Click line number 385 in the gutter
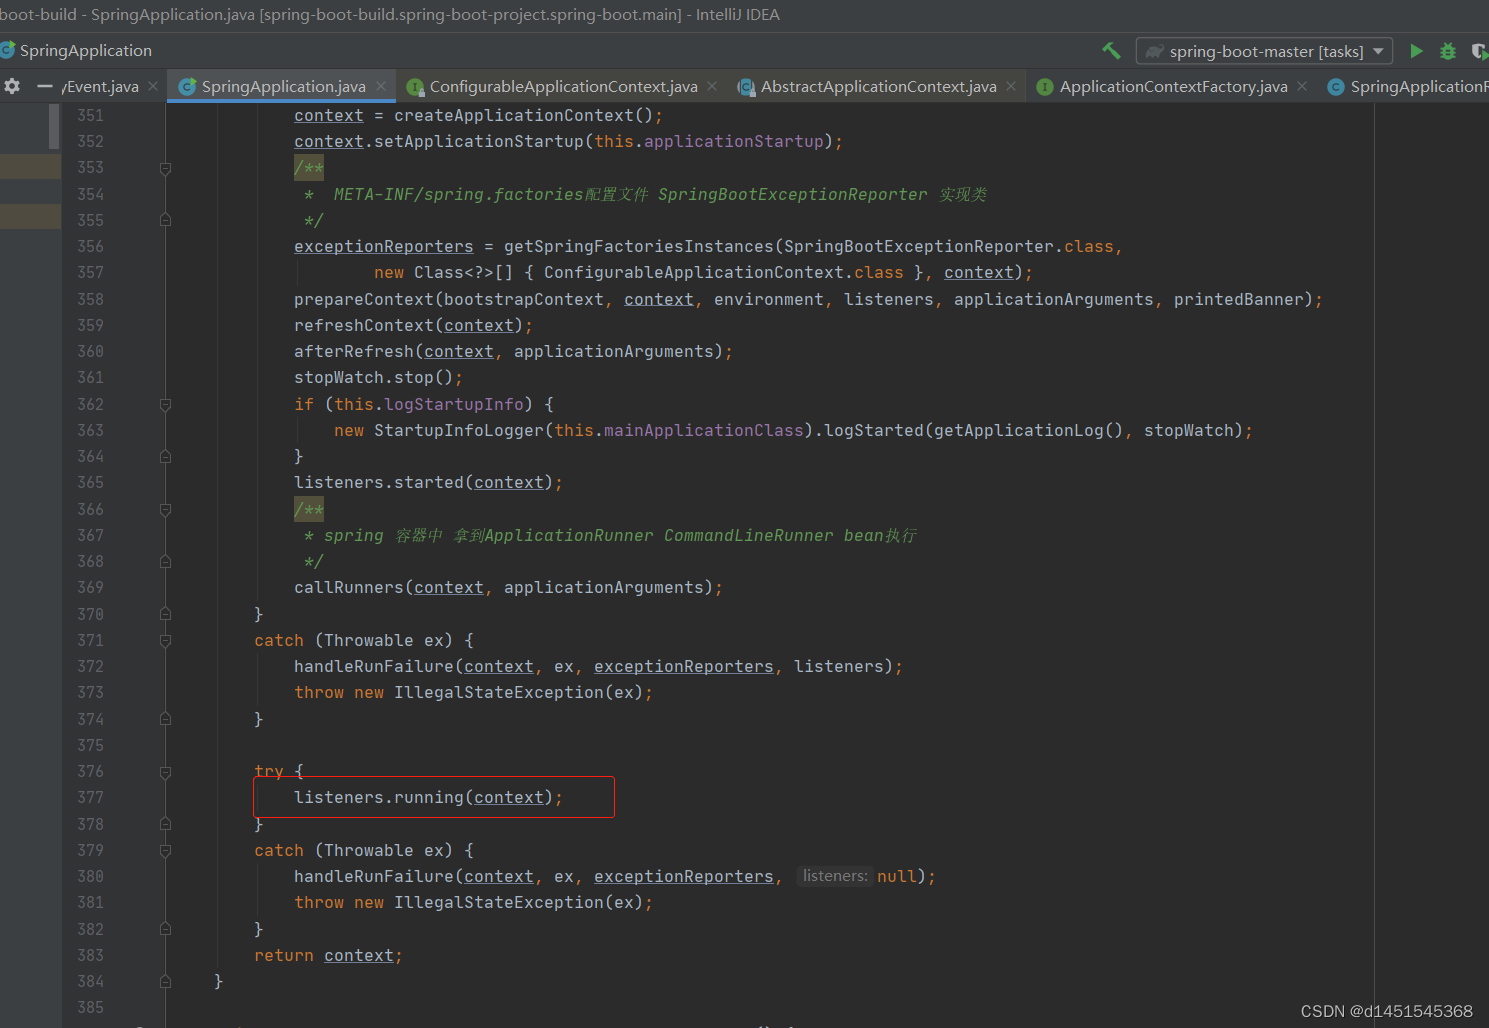This screenshot has width=1489, height=1028. (90, 1007)
